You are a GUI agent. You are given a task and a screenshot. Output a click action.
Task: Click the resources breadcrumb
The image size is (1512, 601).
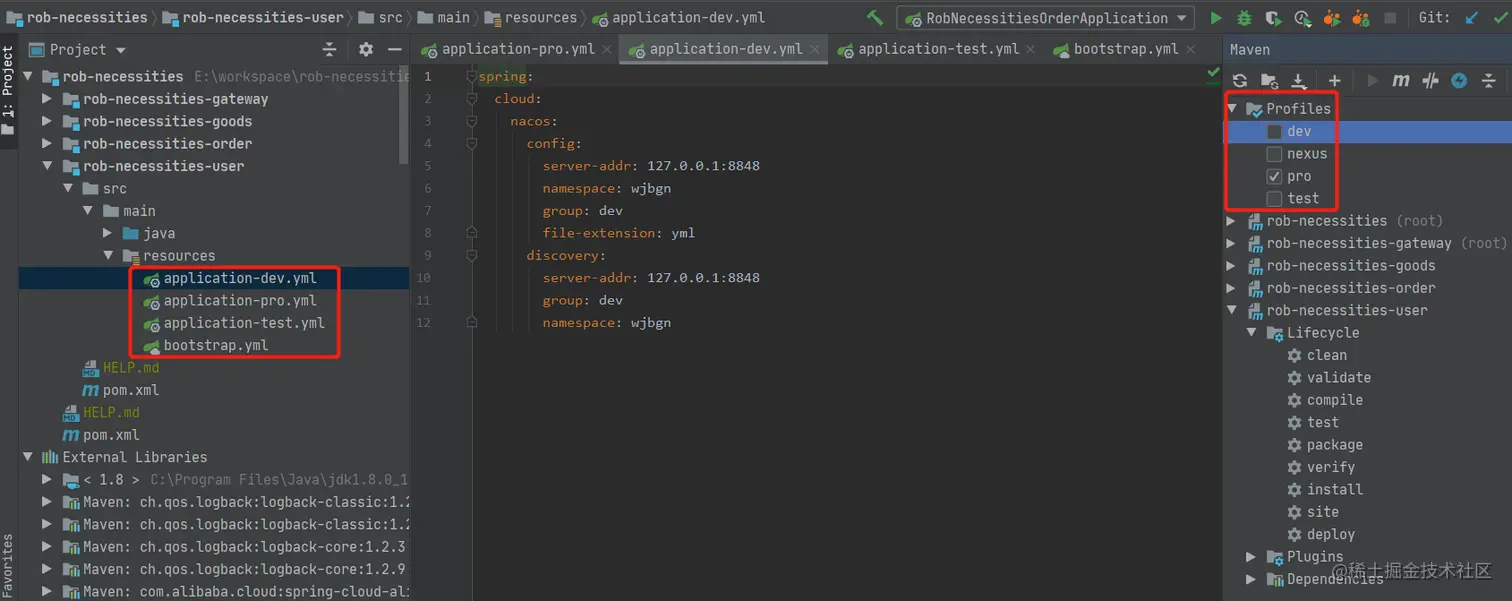click(530, 18)
